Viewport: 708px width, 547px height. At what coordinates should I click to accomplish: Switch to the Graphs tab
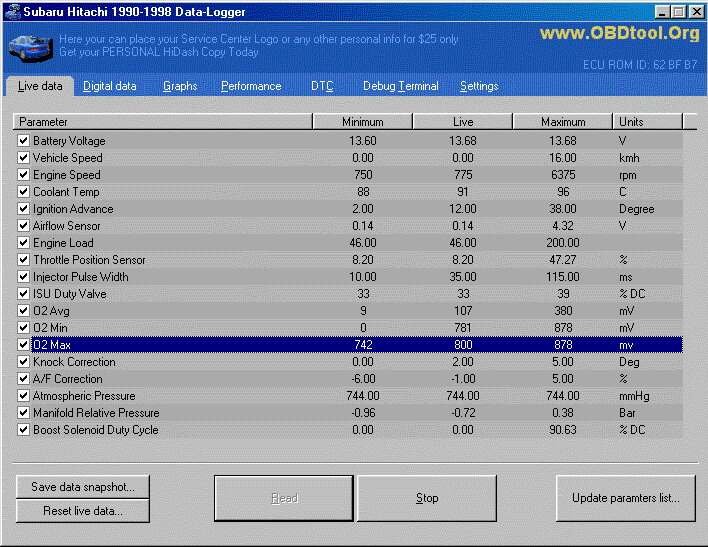point(180,86)
